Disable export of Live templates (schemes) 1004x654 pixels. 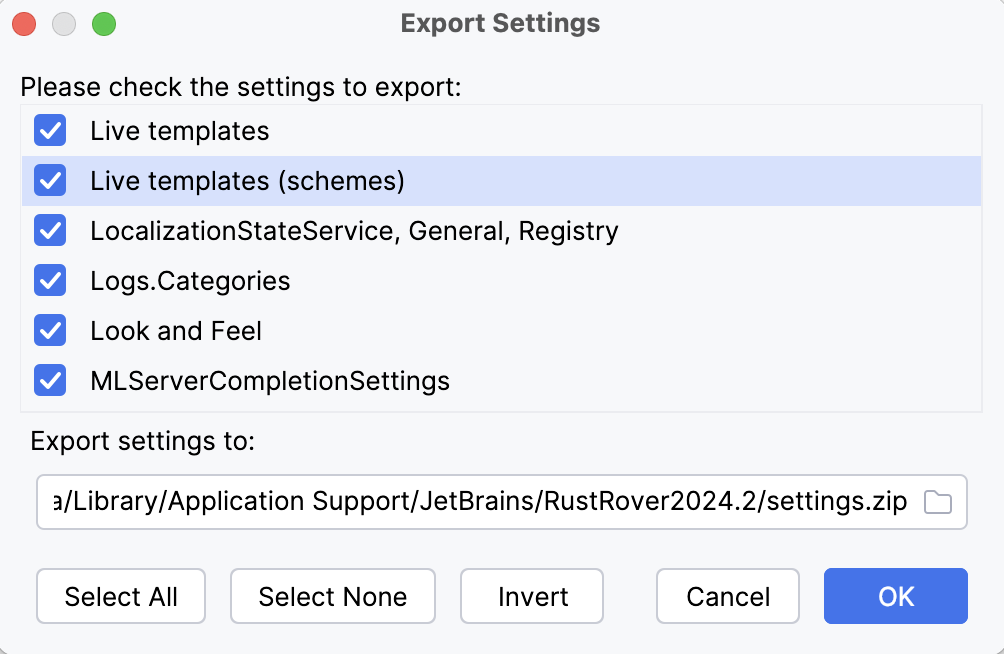pyautogui.click(x=50, y=180)
